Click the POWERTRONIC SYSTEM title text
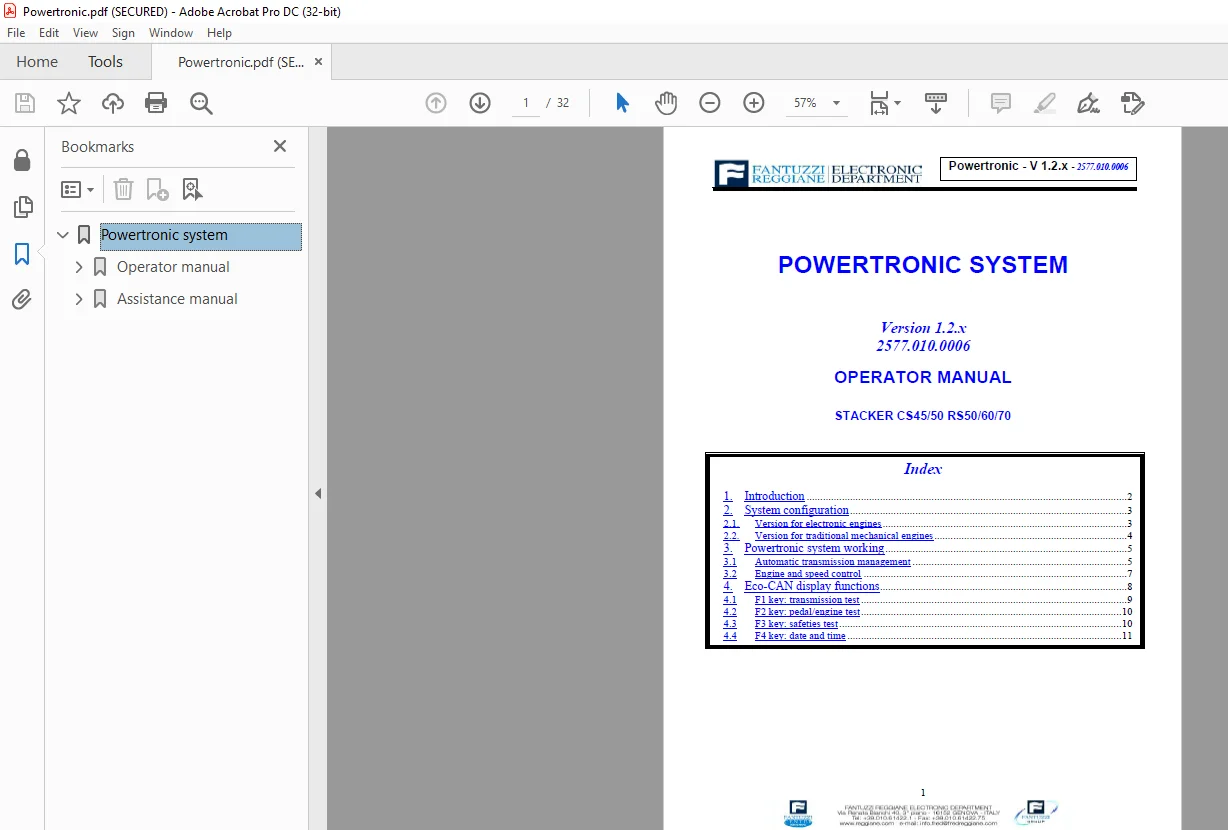The width and height of the screenshot is (1228, 830). 923,265
